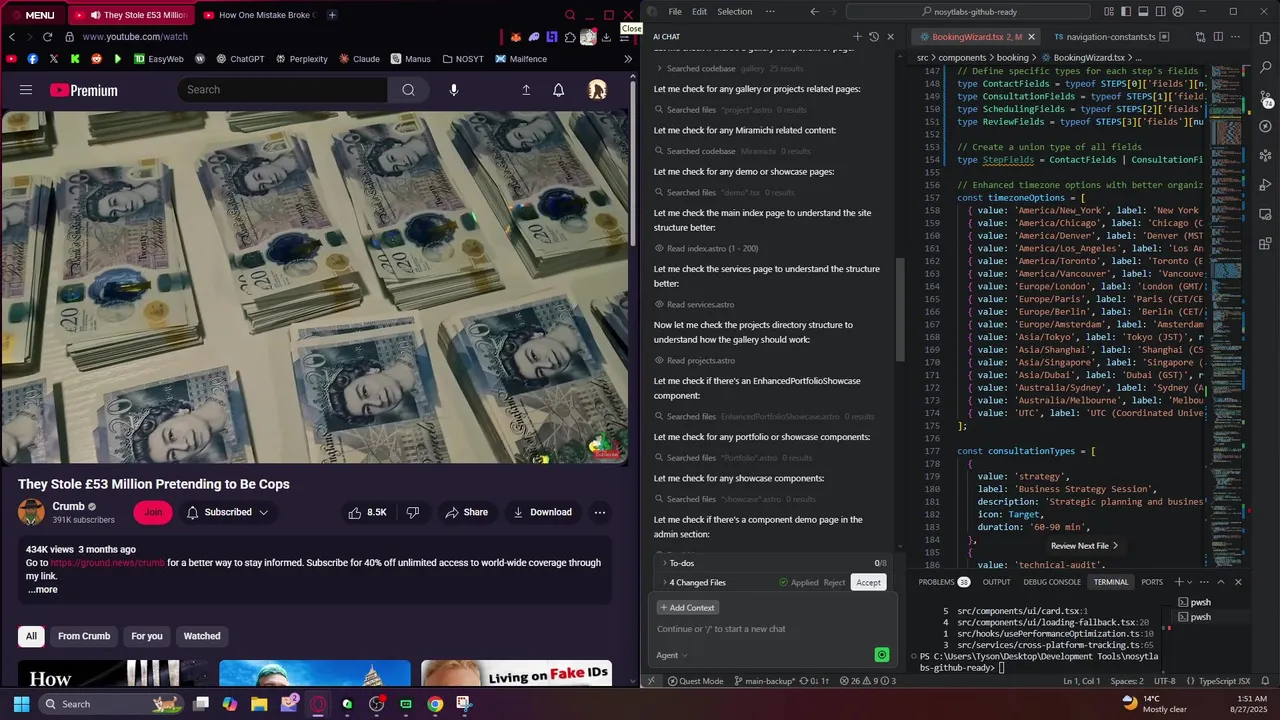Click the Add Context button
This screenshot has height=720, width=1280.
coord(687,608)
